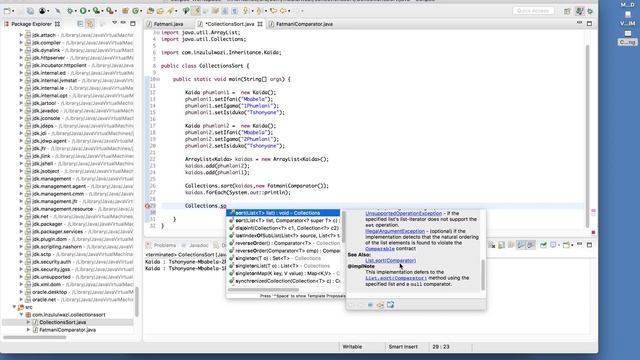Click the Previous Annotation arrow icon
The image size is (640, 360).
tap(259, 11)
